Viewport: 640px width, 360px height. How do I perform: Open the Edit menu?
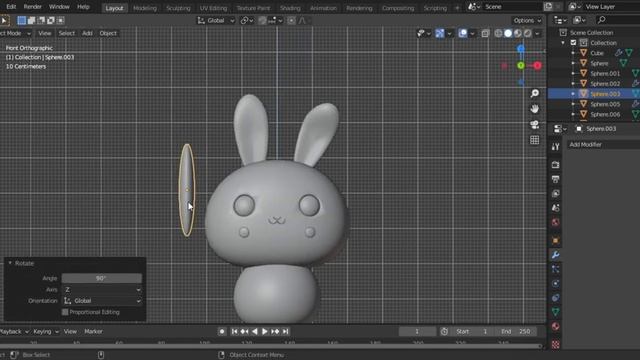point(11,7)
